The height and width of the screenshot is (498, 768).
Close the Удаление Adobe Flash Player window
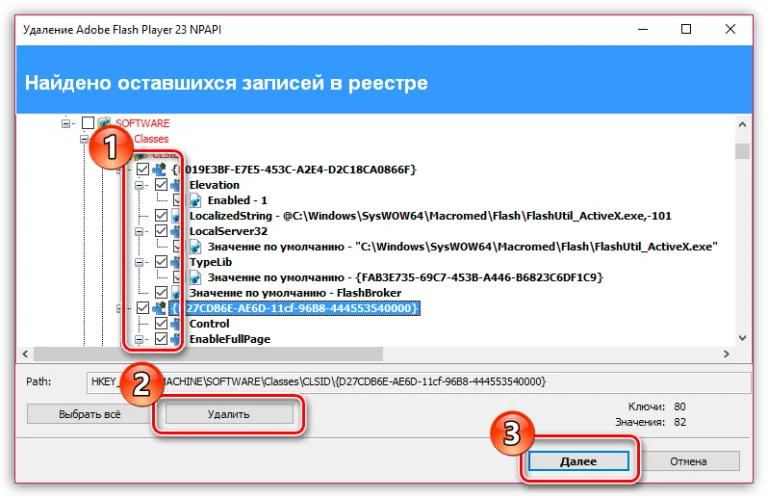pyautogui.click(x=730, y=29)
